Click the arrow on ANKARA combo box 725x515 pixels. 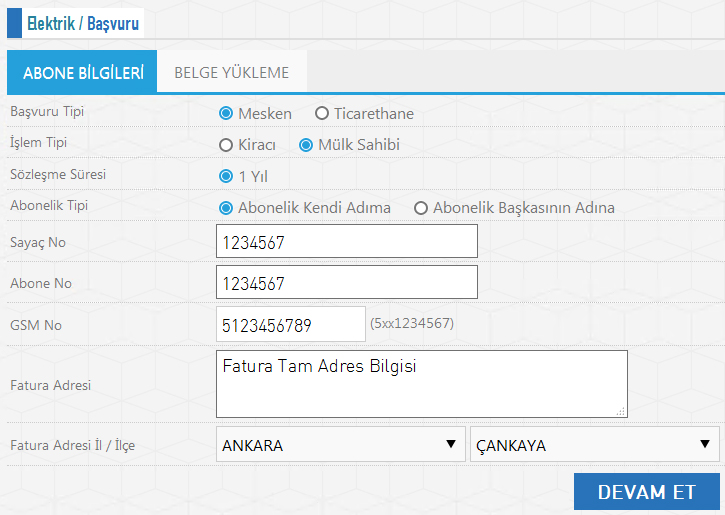tap(451, 444)
